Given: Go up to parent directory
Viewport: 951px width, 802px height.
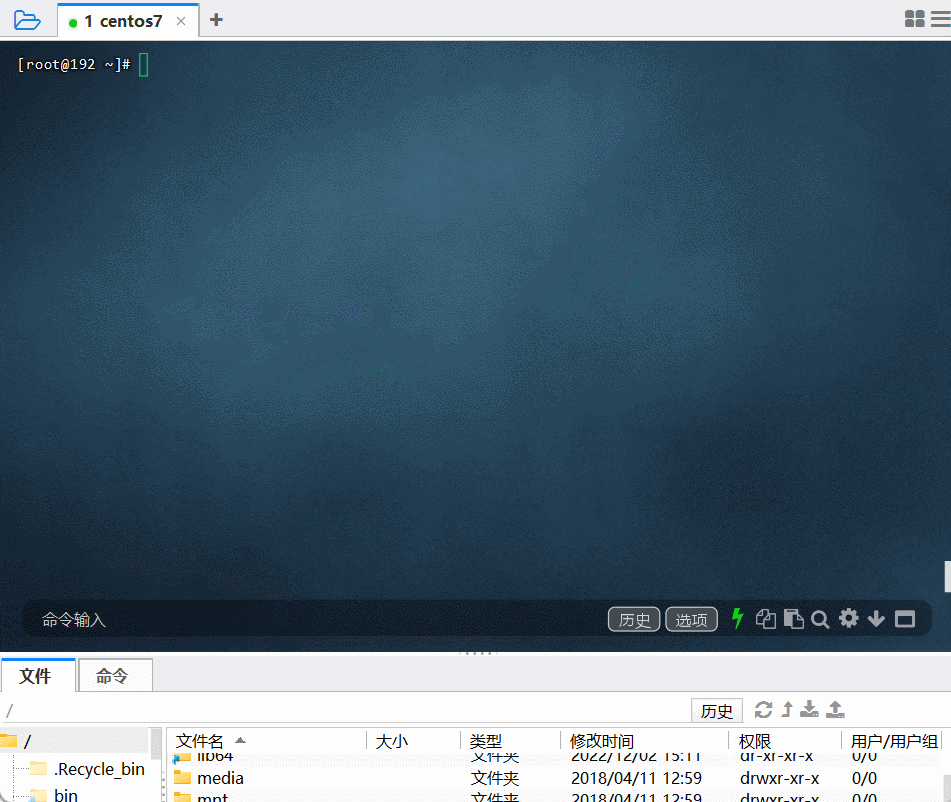Looking at the screenshot, I should pos(787,709).
